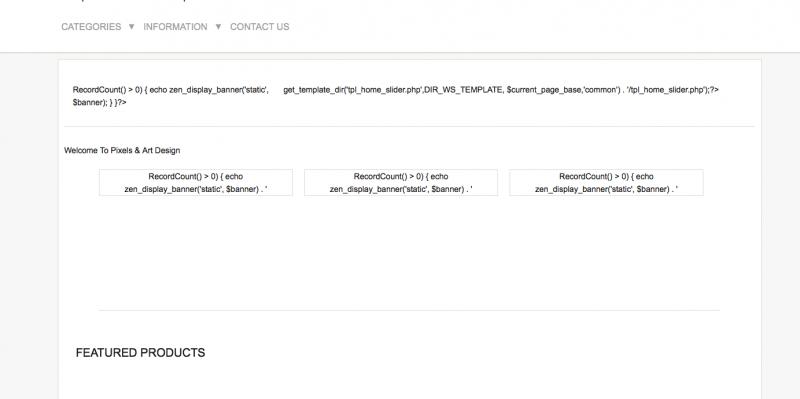The image size is (800, 399).
Task: Open the CATEGORIES menu
Action: point(91,27)
